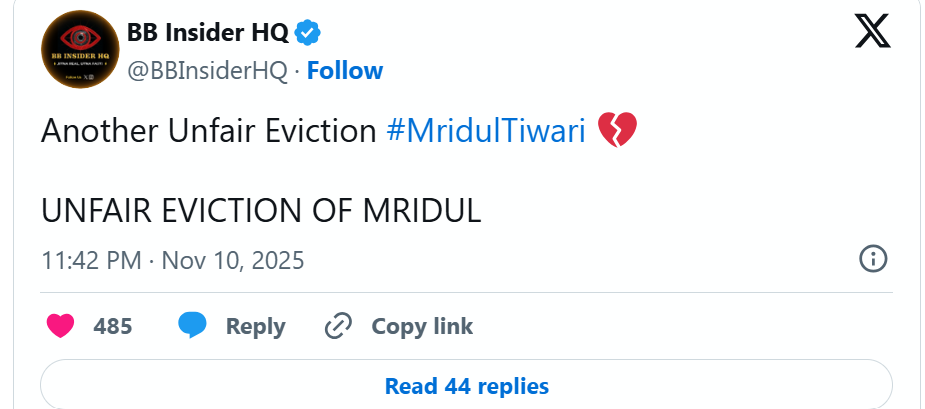The height and width of the screenshot is (409, 925).
Task: Open the #MridulTiwari hashtag
Action: 486,131
